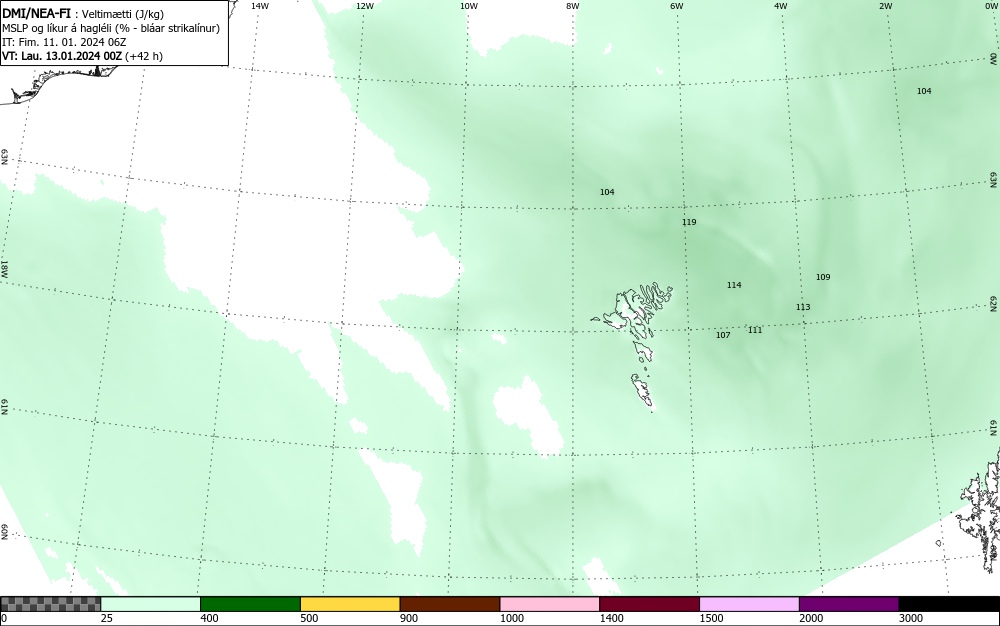Click the legend tick label "1400"

click(612, 618)
